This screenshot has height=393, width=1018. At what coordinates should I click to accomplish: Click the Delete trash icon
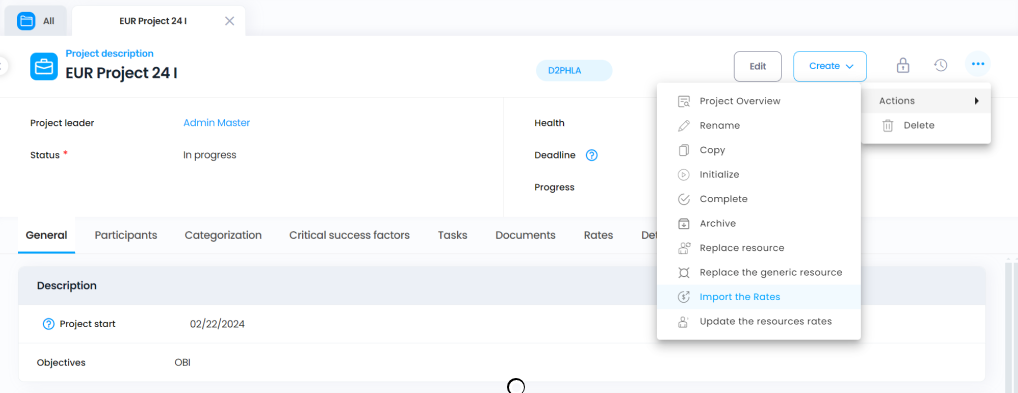pyautogui.click(x=888, y=125)
